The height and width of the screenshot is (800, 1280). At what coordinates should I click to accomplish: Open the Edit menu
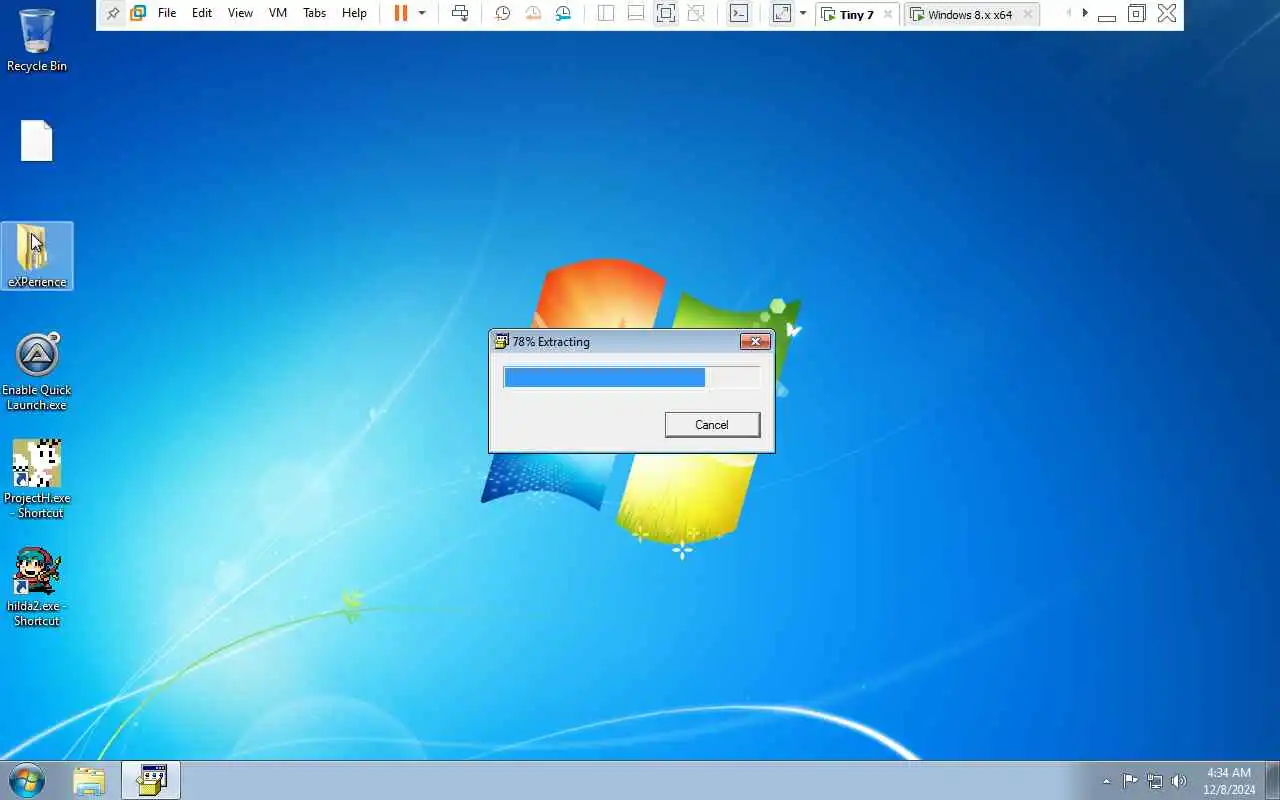coord(202,14)
